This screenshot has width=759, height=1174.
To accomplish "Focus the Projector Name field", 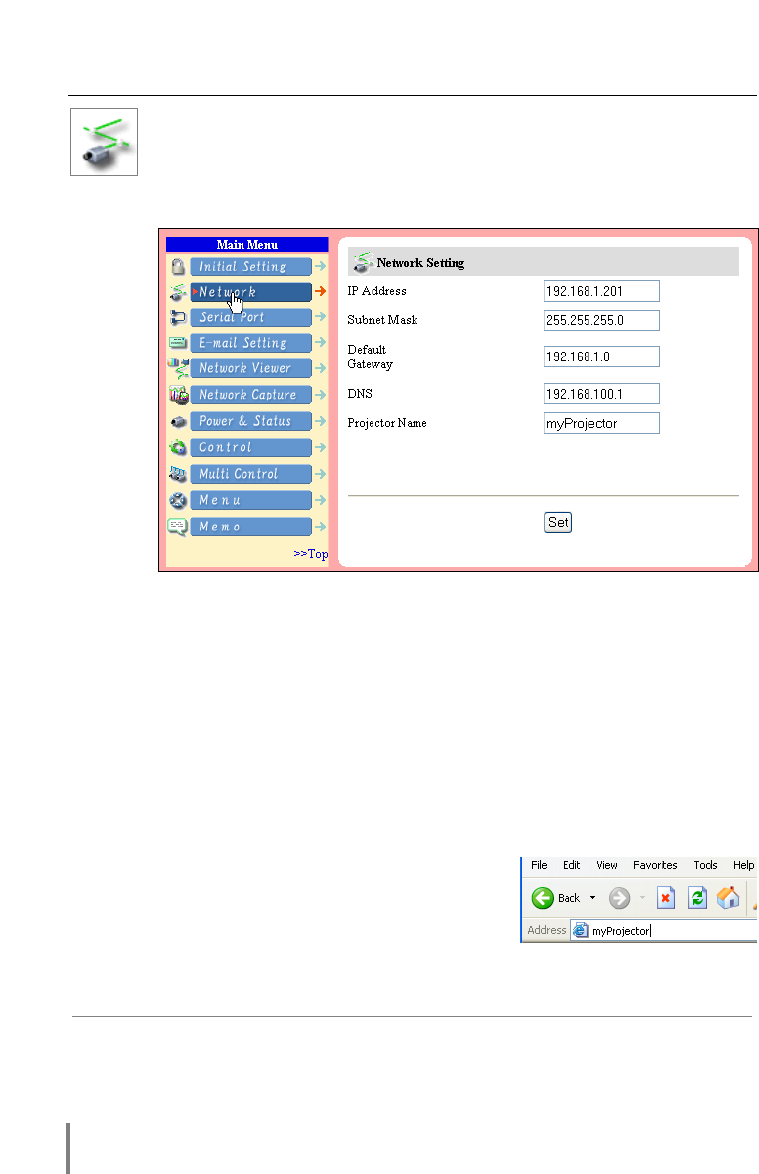I will pos(602,423).
